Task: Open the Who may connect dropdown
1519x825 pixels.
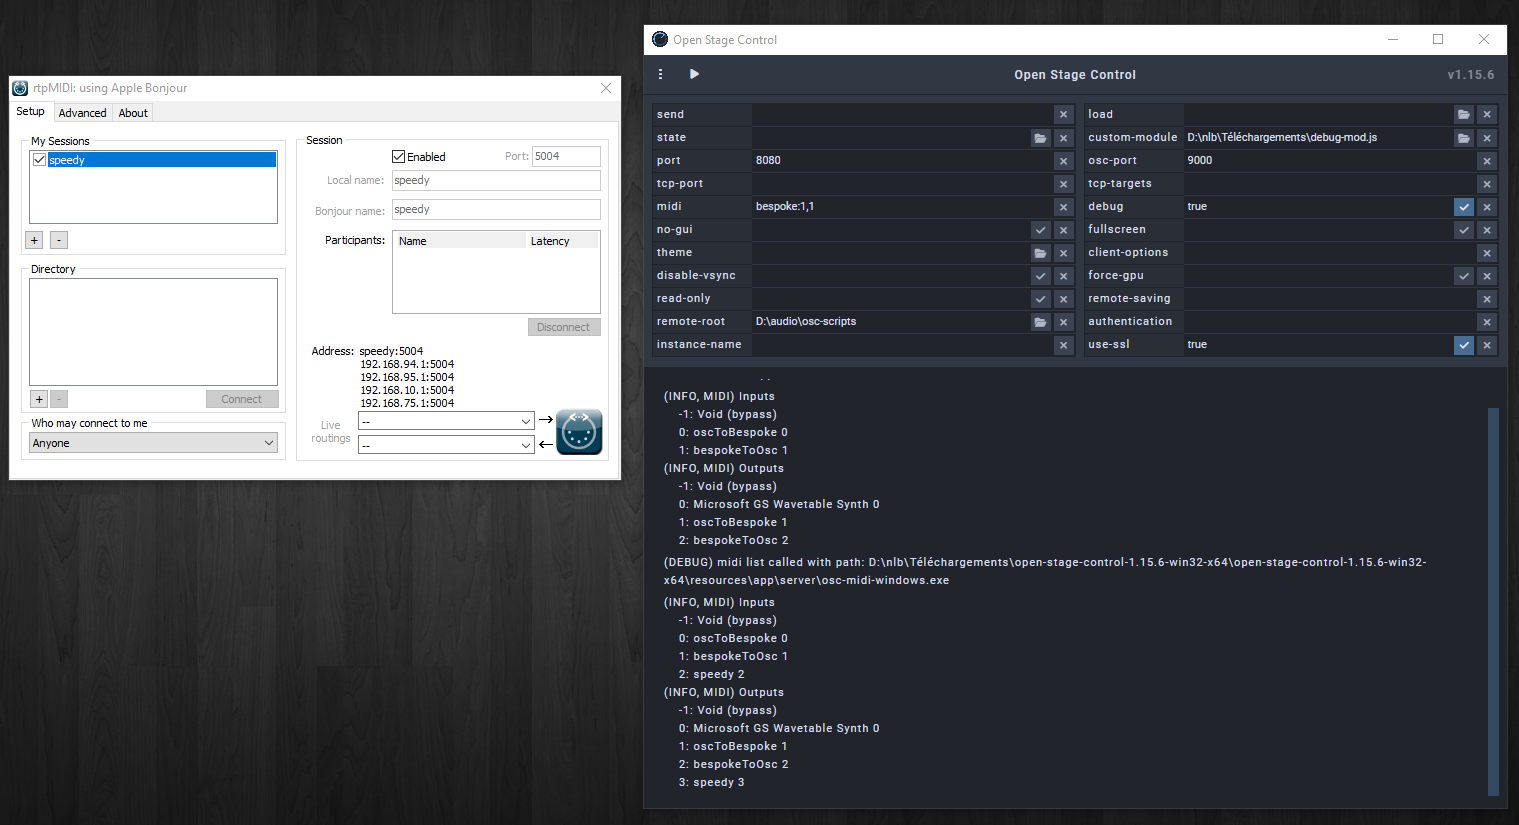Action: (153, 443)
